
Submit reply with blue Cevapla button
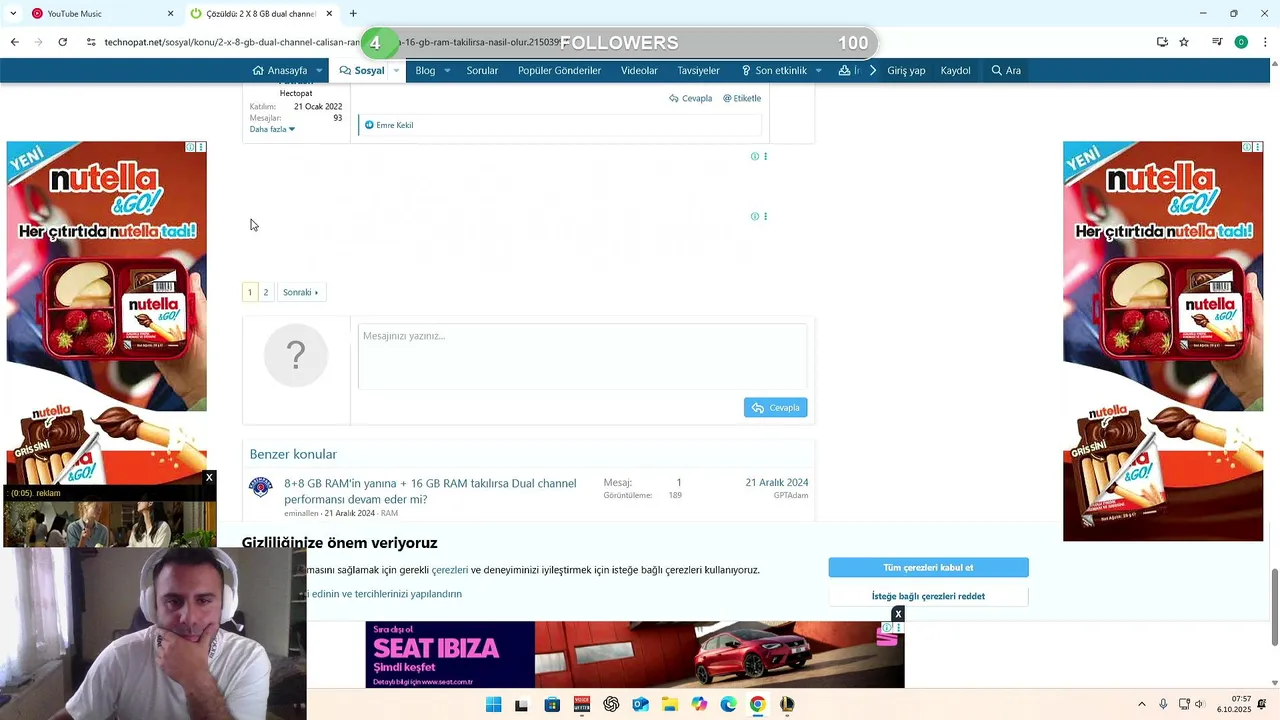click(x=775, y=407)
